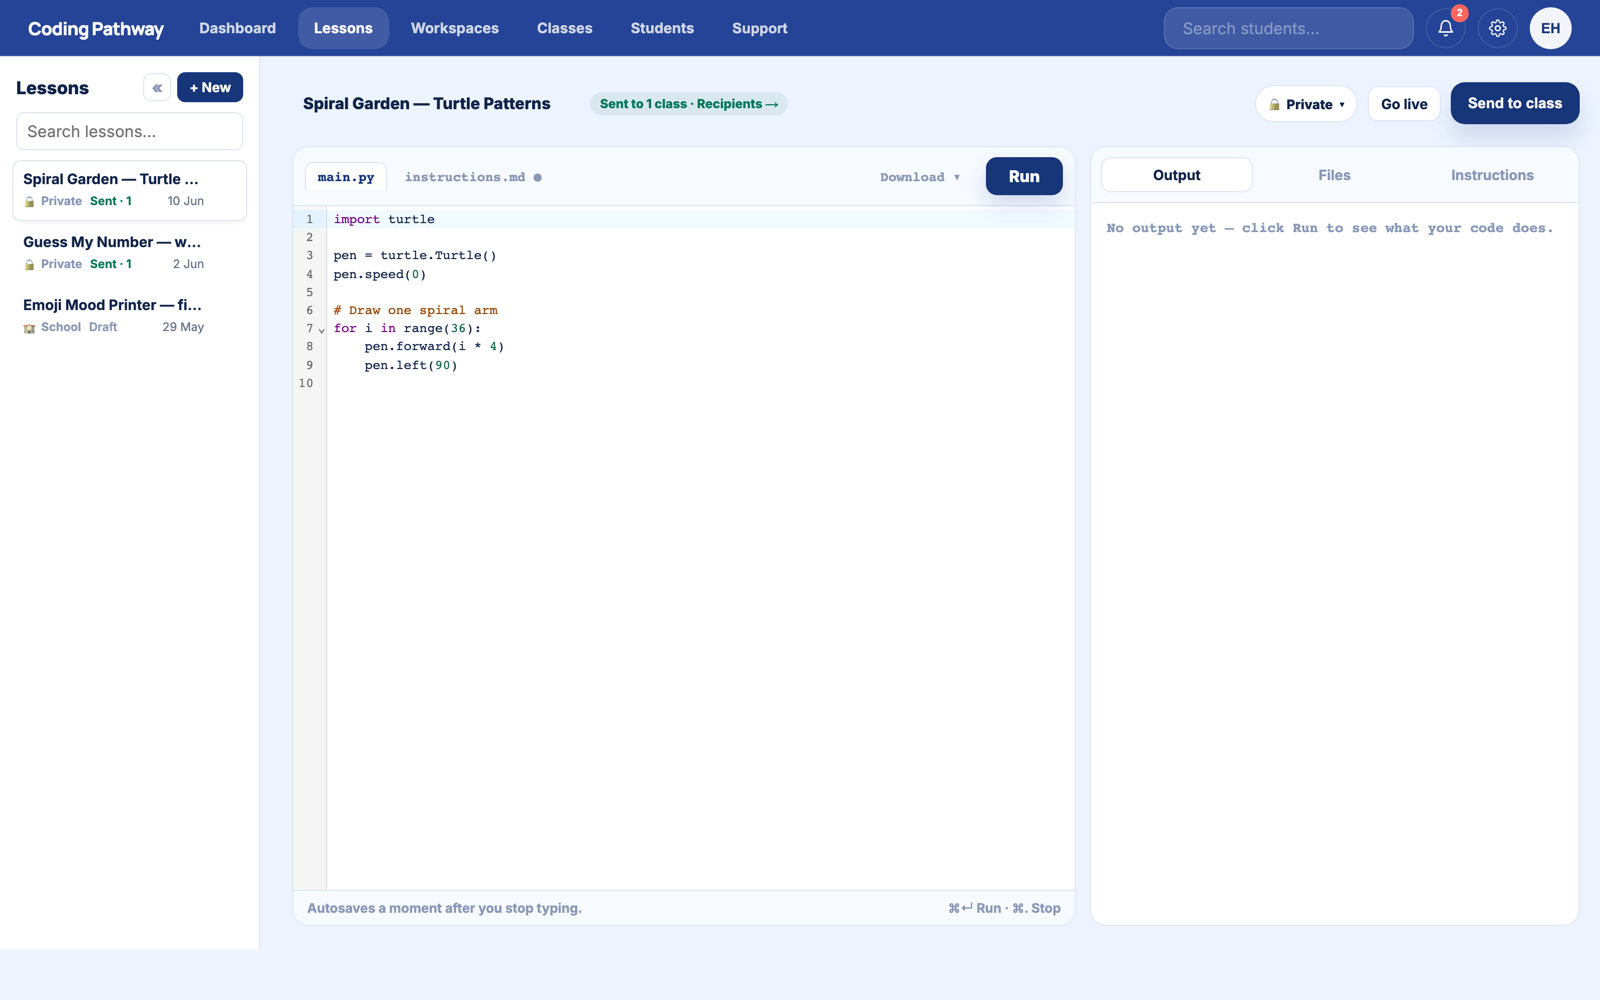Open the Sent to 1 class Recipients link

(688, 104)
